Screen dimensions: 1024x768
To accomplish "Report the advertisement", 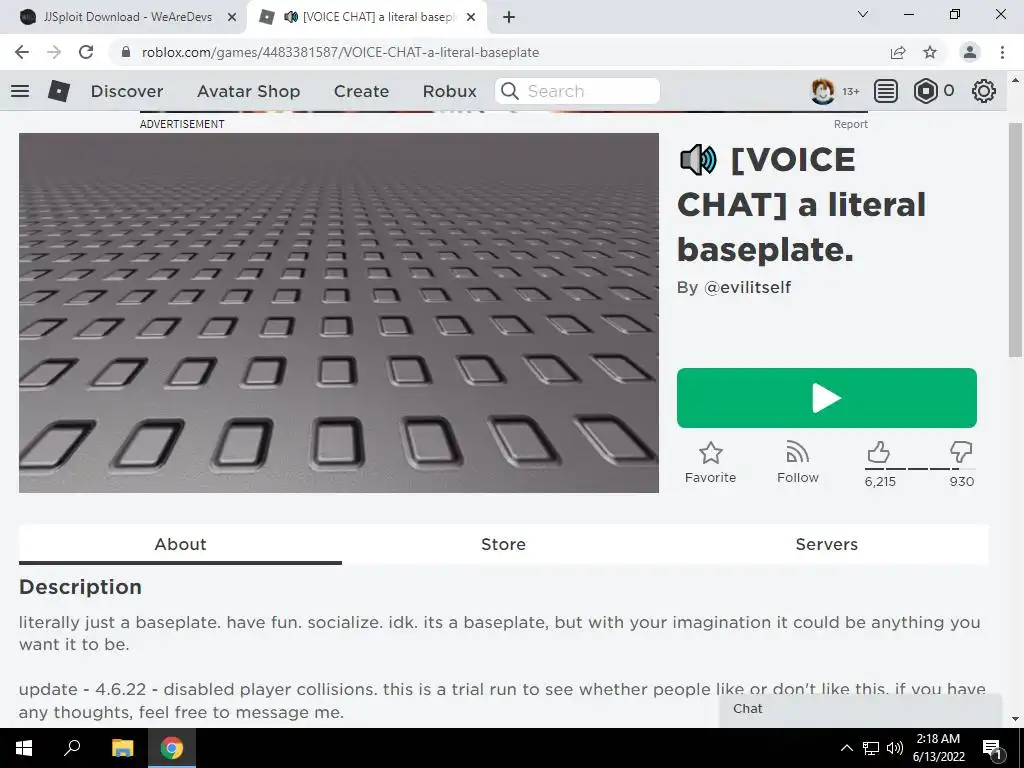I will coord(851,124).
